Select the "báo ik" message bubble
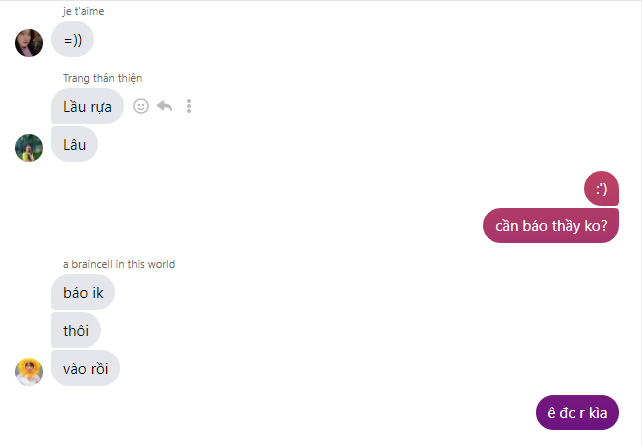The width and height of the screenshot is (642, 446). [83, 292]
